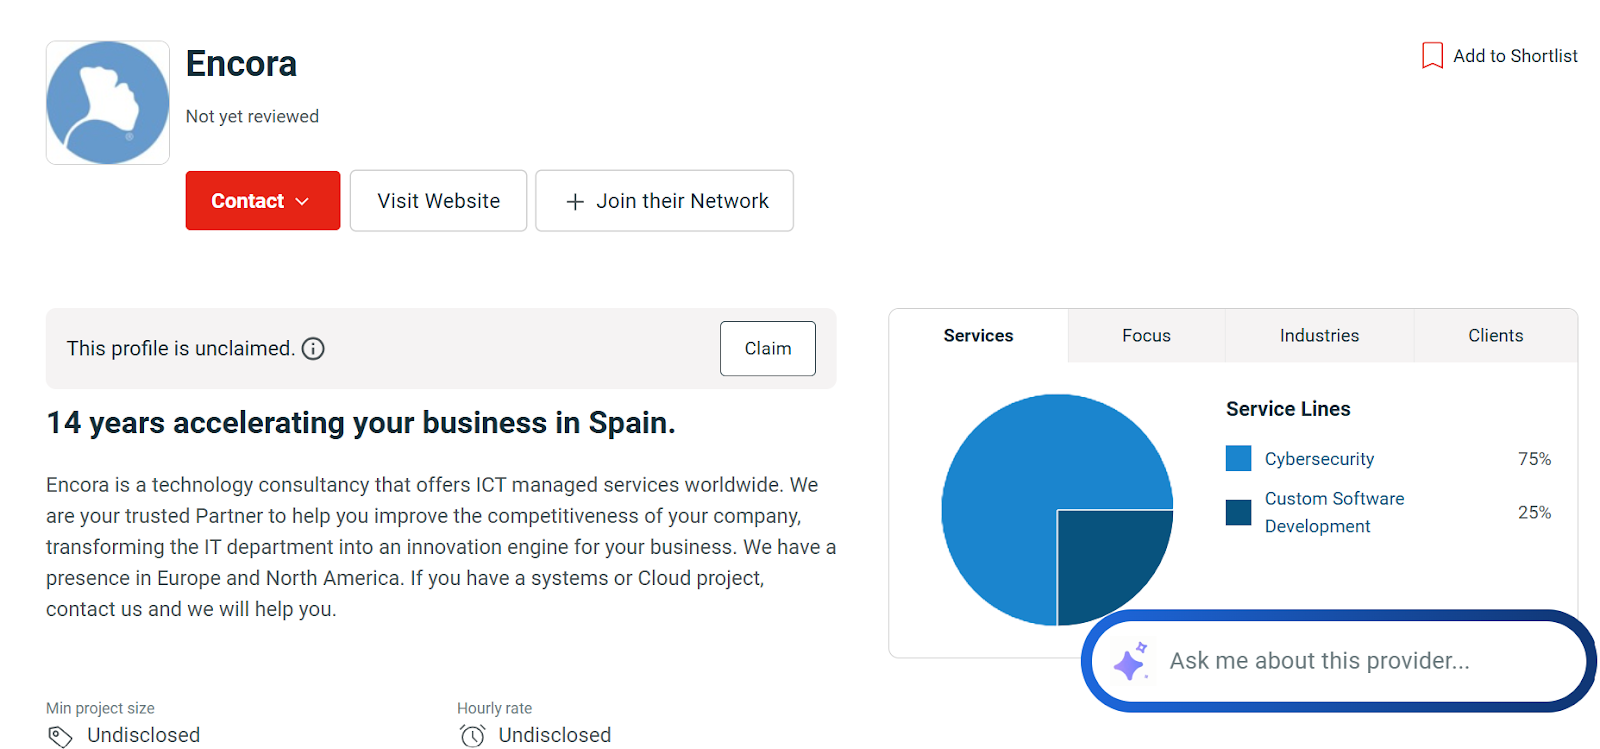
Task: Click the Cybersecurity service line link
Action: point(1319,459)
